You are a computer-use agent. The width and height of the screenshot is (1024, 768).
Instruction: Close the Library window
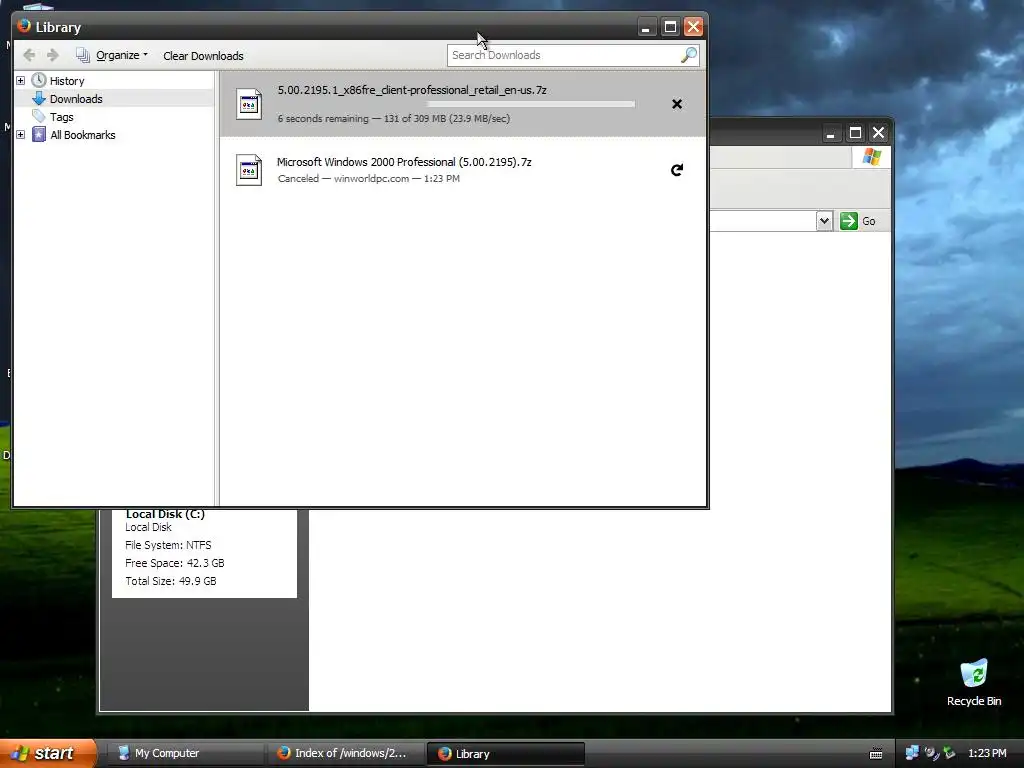(x=694, y=27)
